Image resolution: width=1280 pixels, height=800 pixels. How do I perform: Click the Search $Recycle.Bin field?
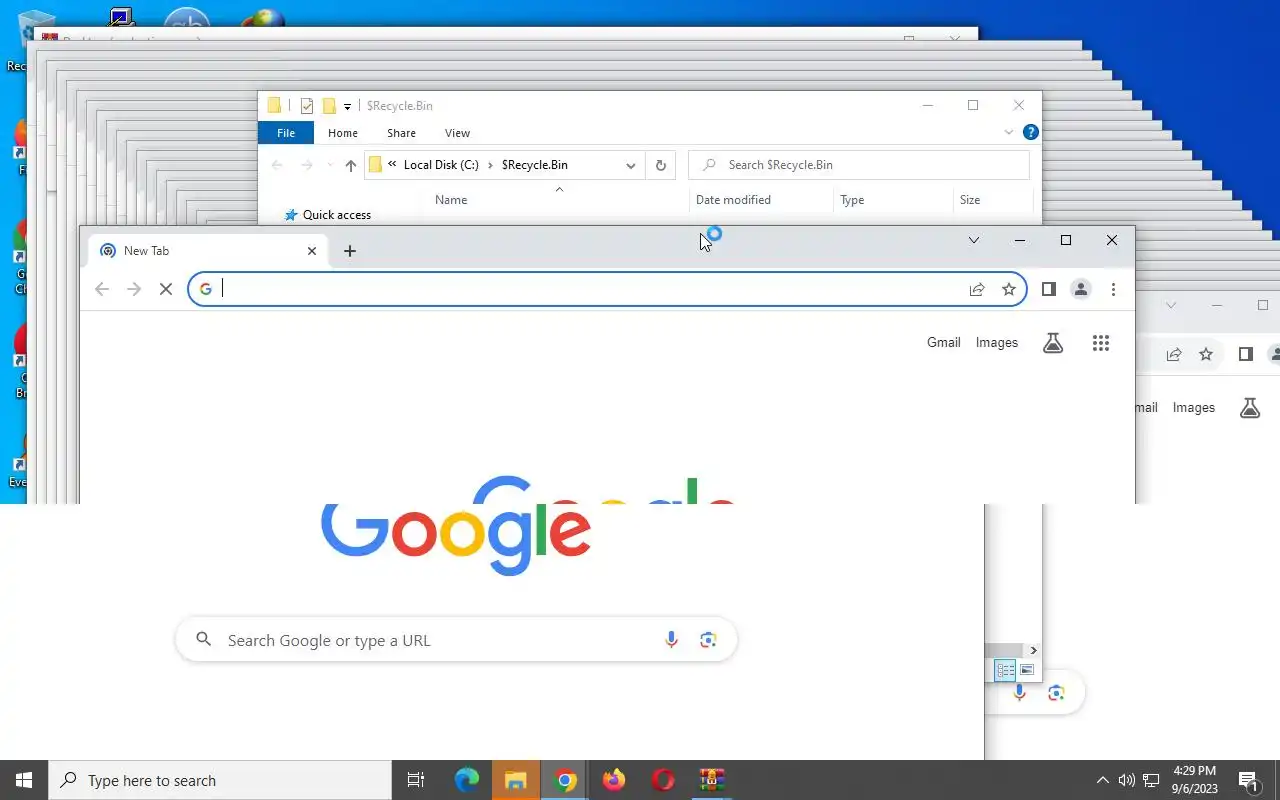859,165
